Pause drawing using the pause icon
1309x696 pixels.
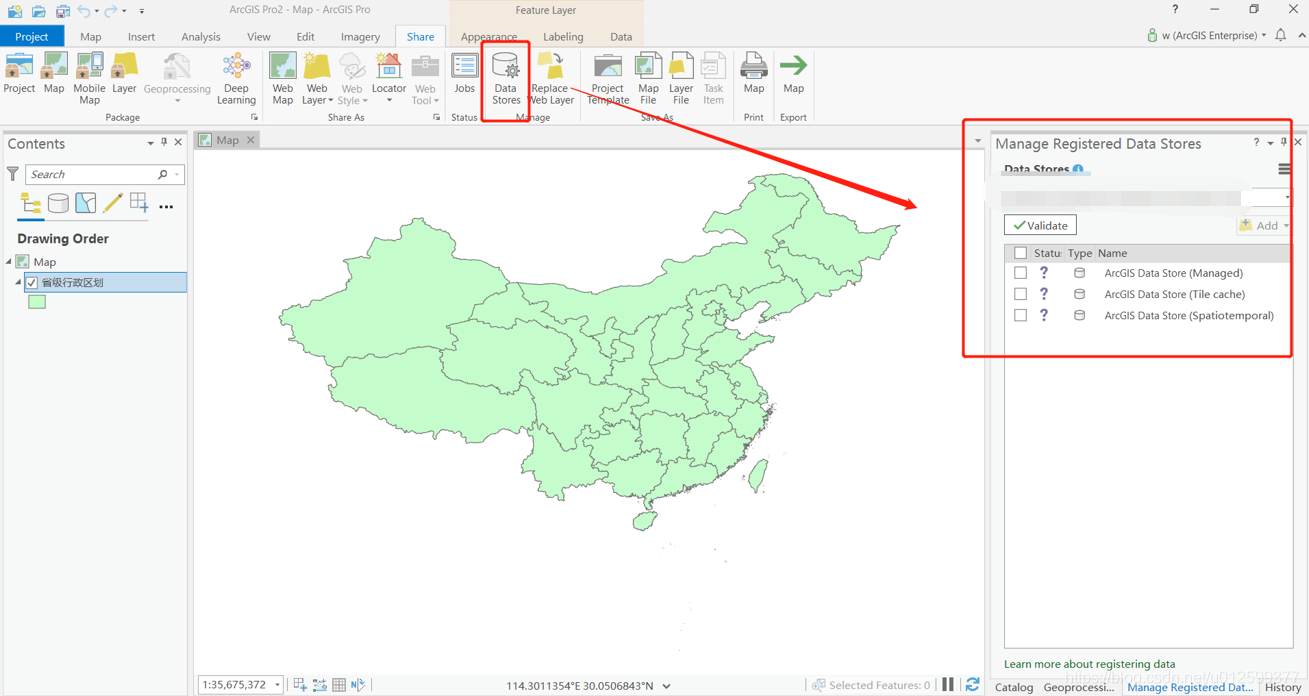[x=948, y=685]
